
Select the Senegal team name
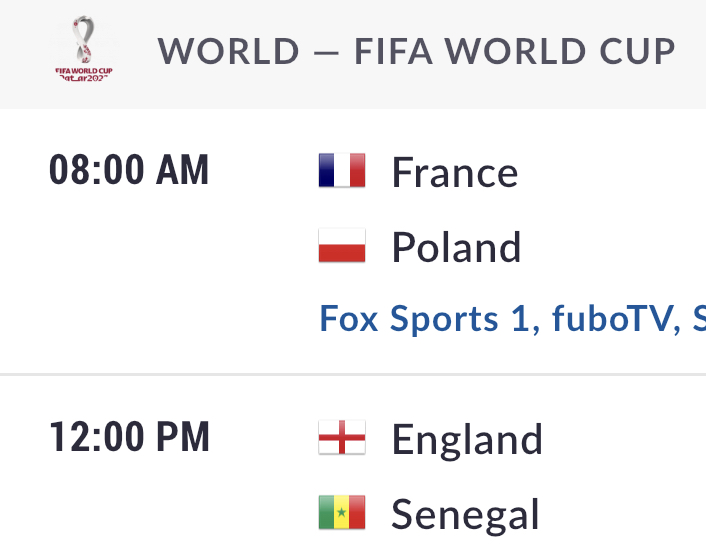pyautogui.click(x=465, y=515)
